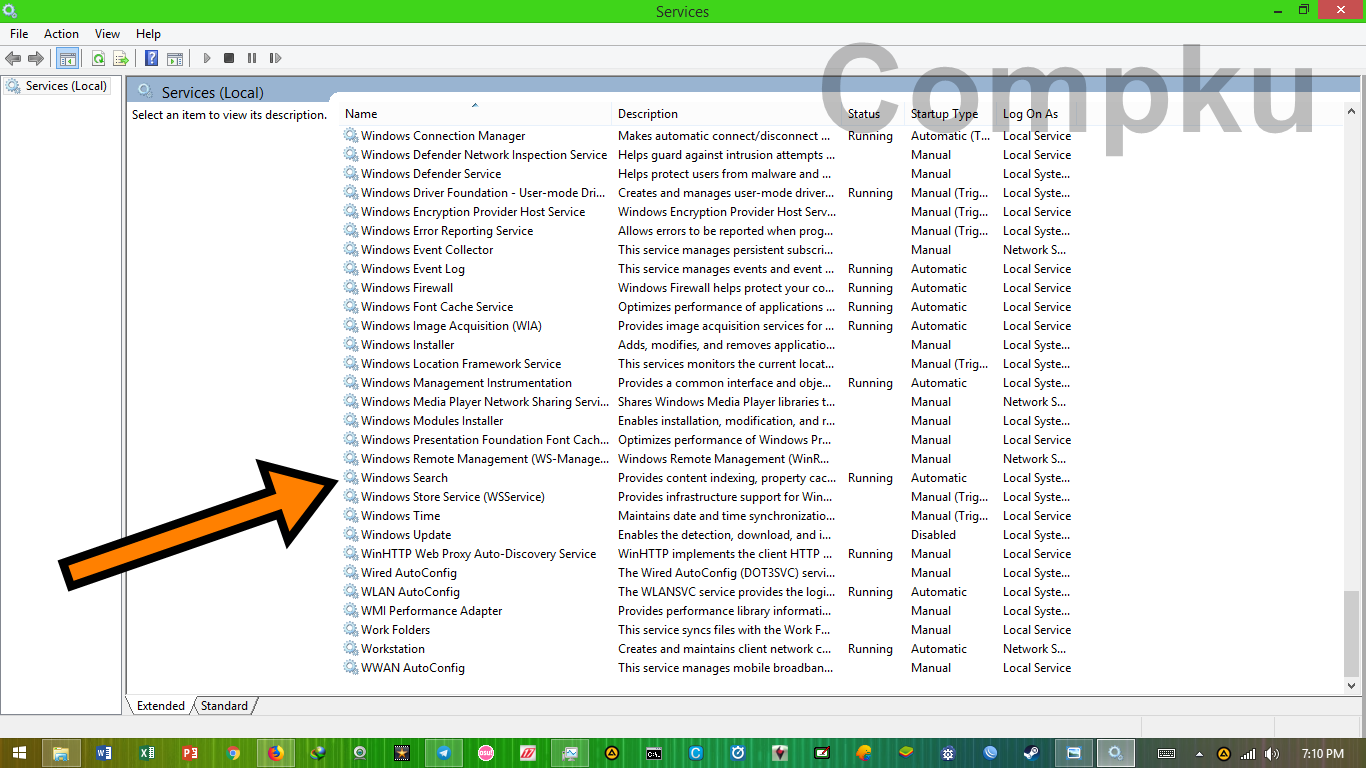Open the volume speaker tray icon
Viewport: 1366px width, 768px height.
pyautogui.click(x=1271, y=754)
